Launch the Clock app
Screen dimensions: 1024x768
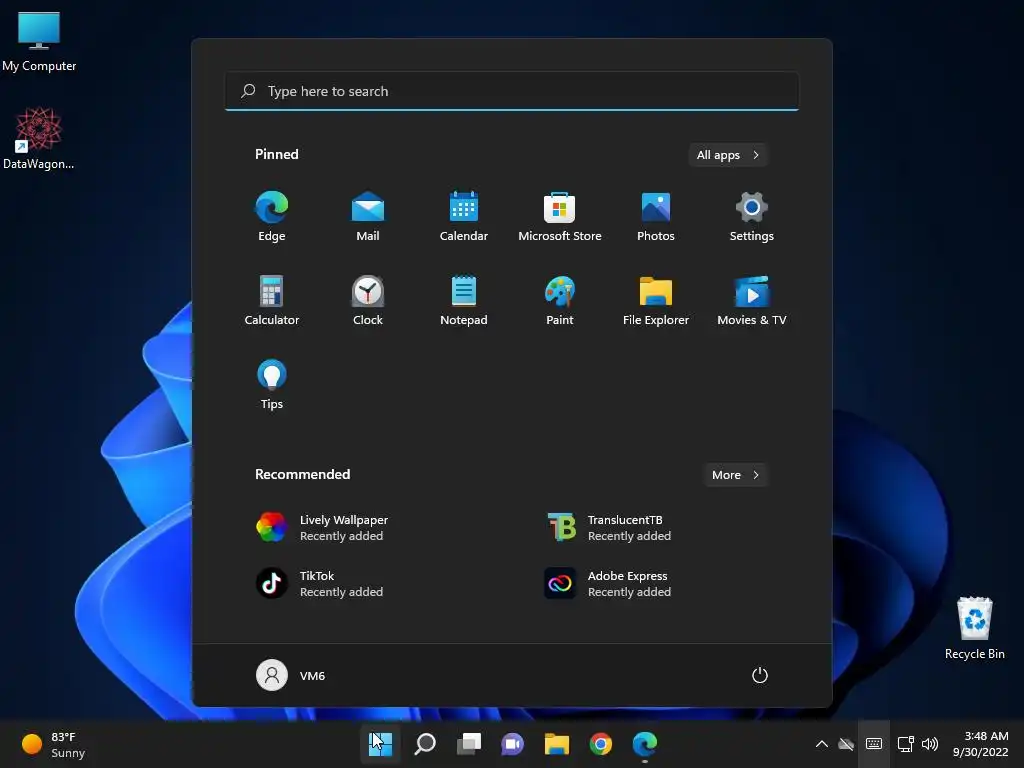[x=368, y=300]
